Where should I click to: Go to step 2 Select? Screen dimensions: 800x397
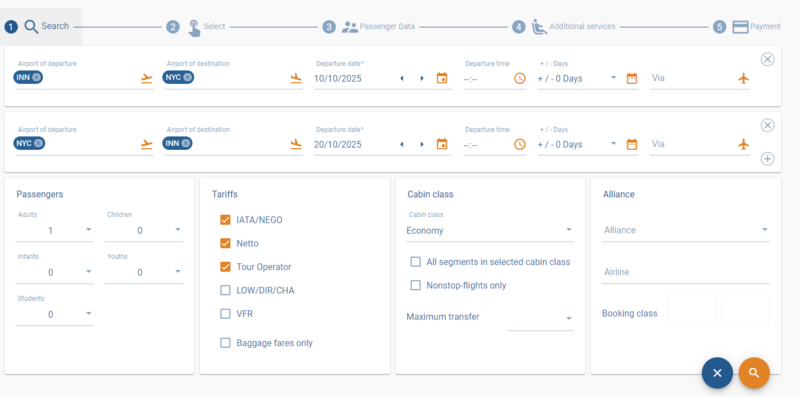click(x=196, y=27)
